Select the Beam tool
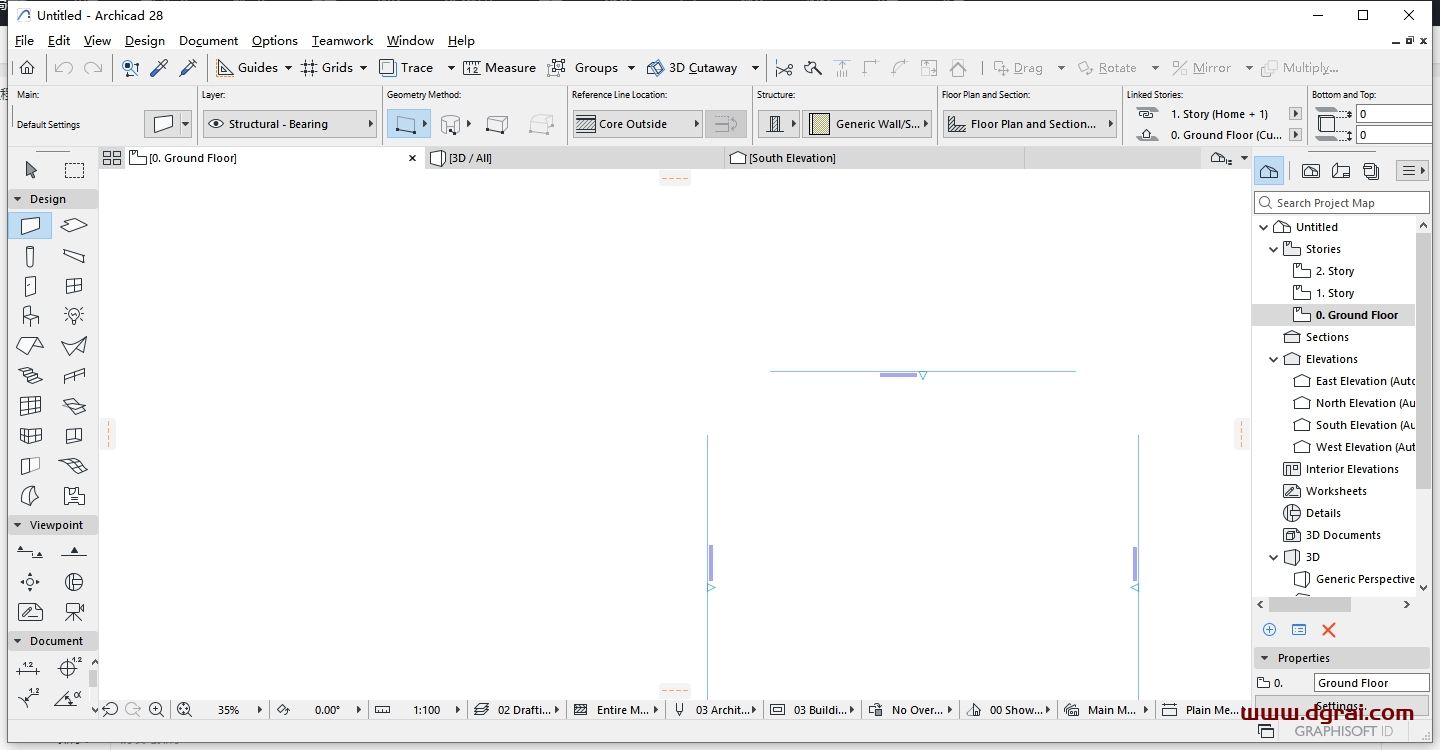The width and height of the screenshot is (1440, 750). pos(74,256)
